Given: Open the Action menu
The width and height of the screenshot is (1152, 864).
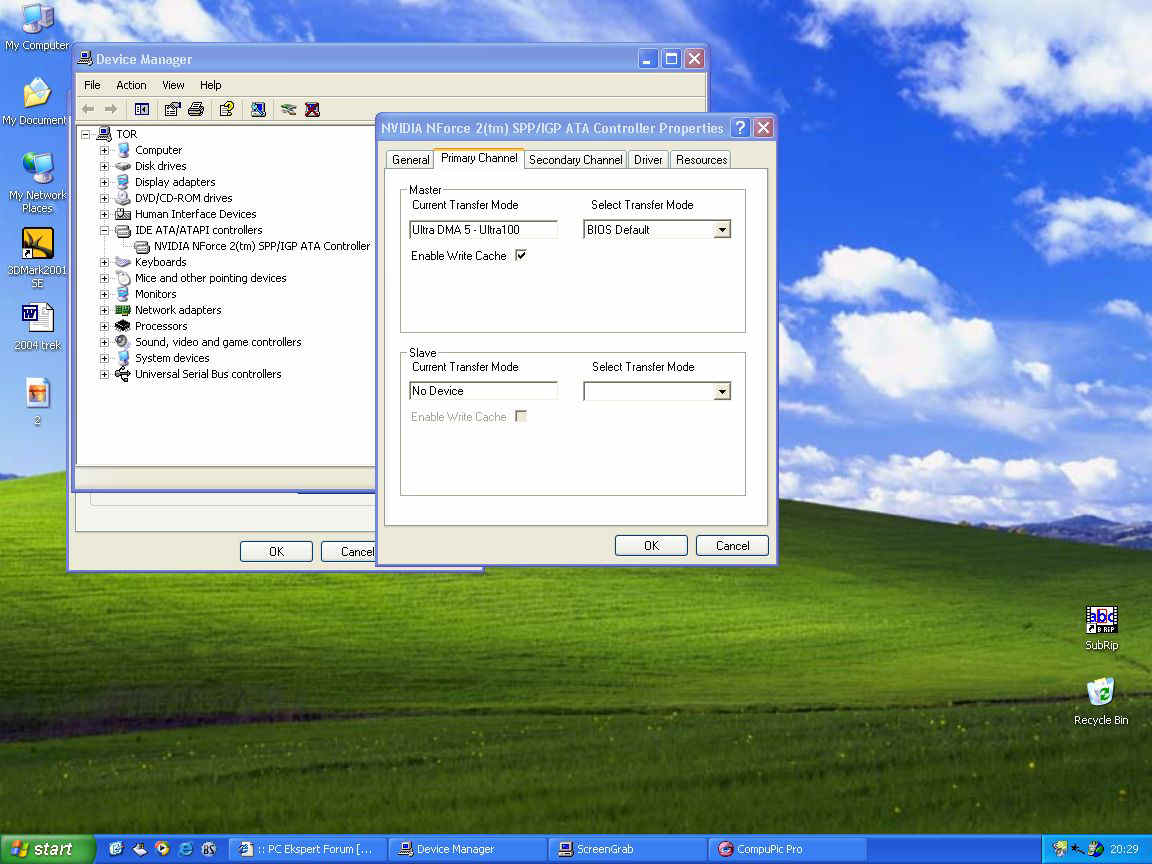Looking at the screenshot, I should [x=131, y=85].
